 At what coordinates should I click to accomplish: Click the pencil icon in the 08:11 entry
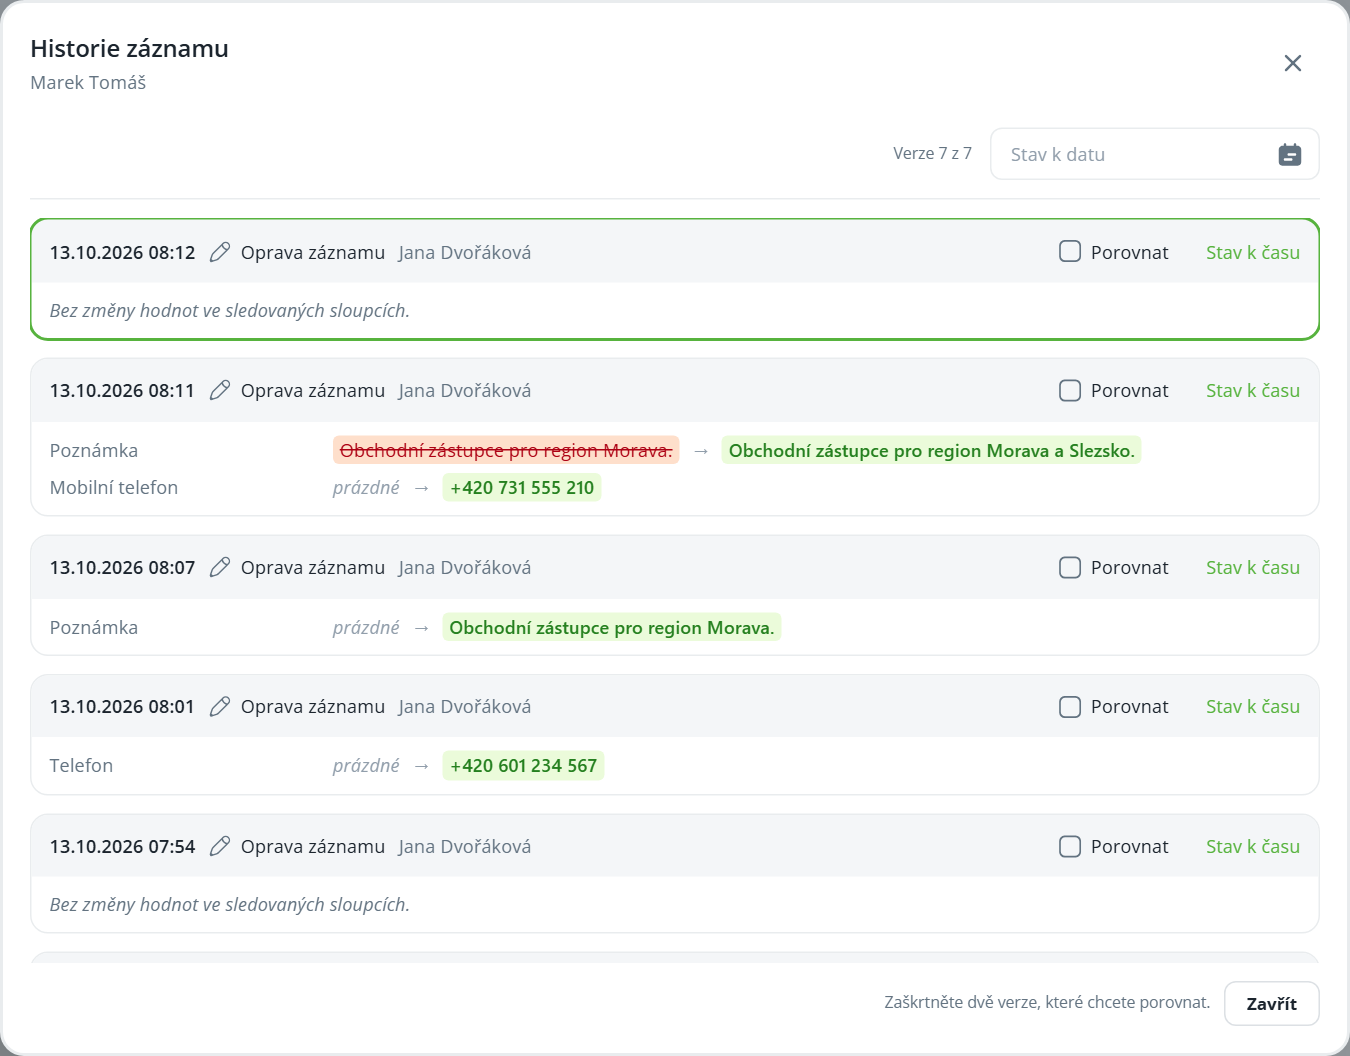click(220, 390)
